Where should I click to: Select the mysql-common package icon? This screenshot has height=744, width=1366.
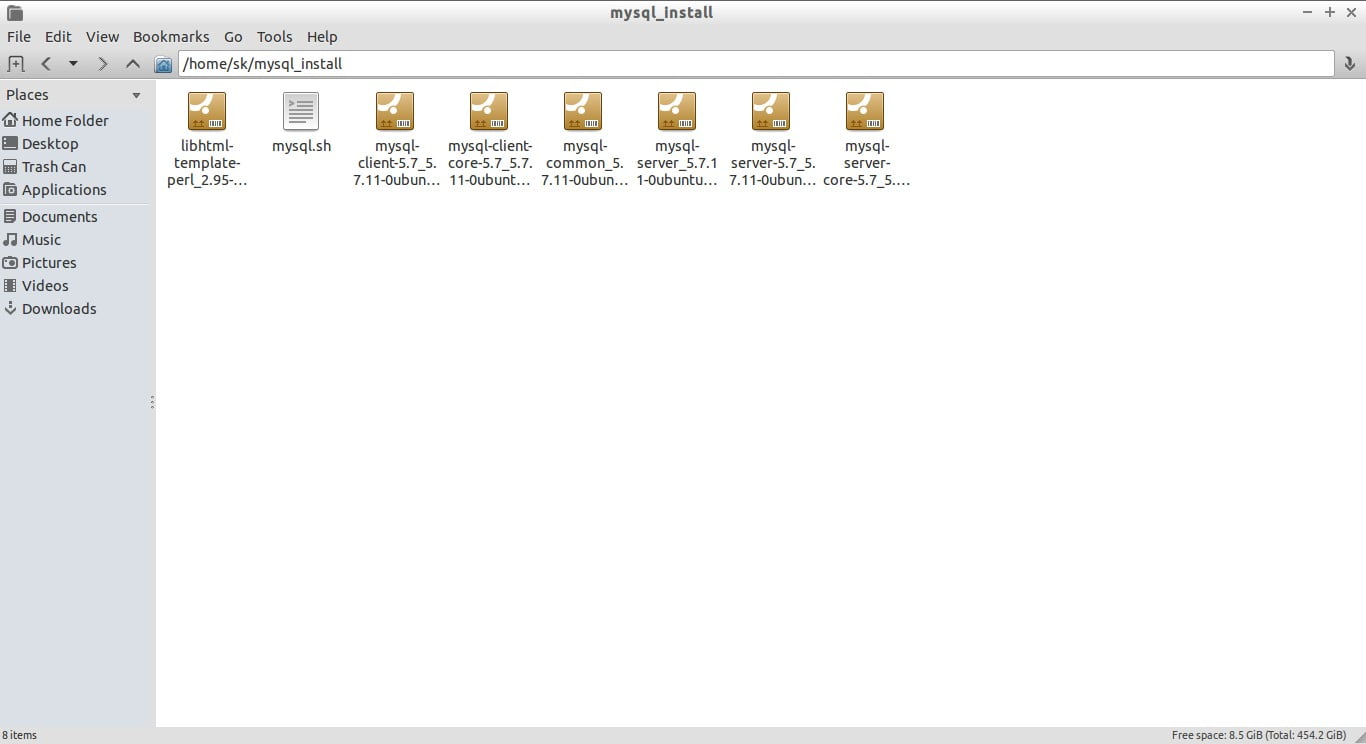[583, 111]
